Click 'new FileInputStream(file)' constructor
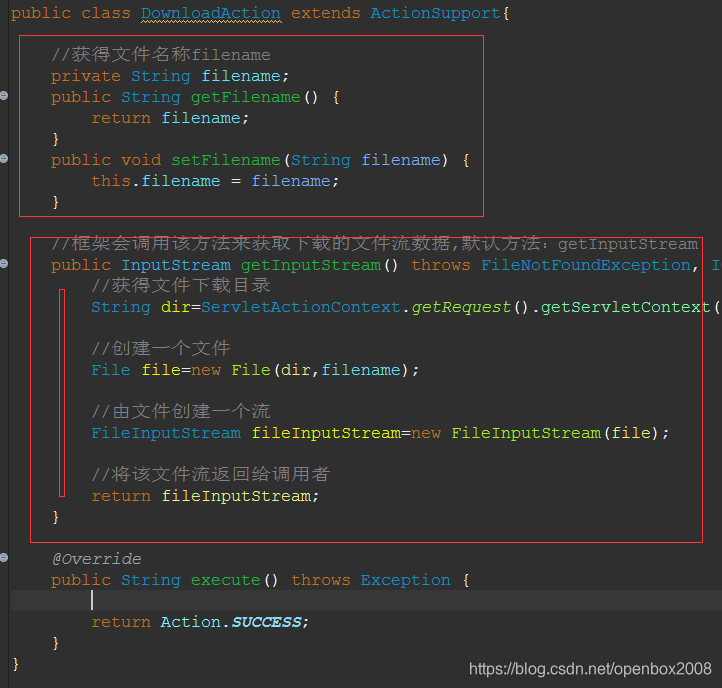Screen dimensions: 722x688 [535, 433]
